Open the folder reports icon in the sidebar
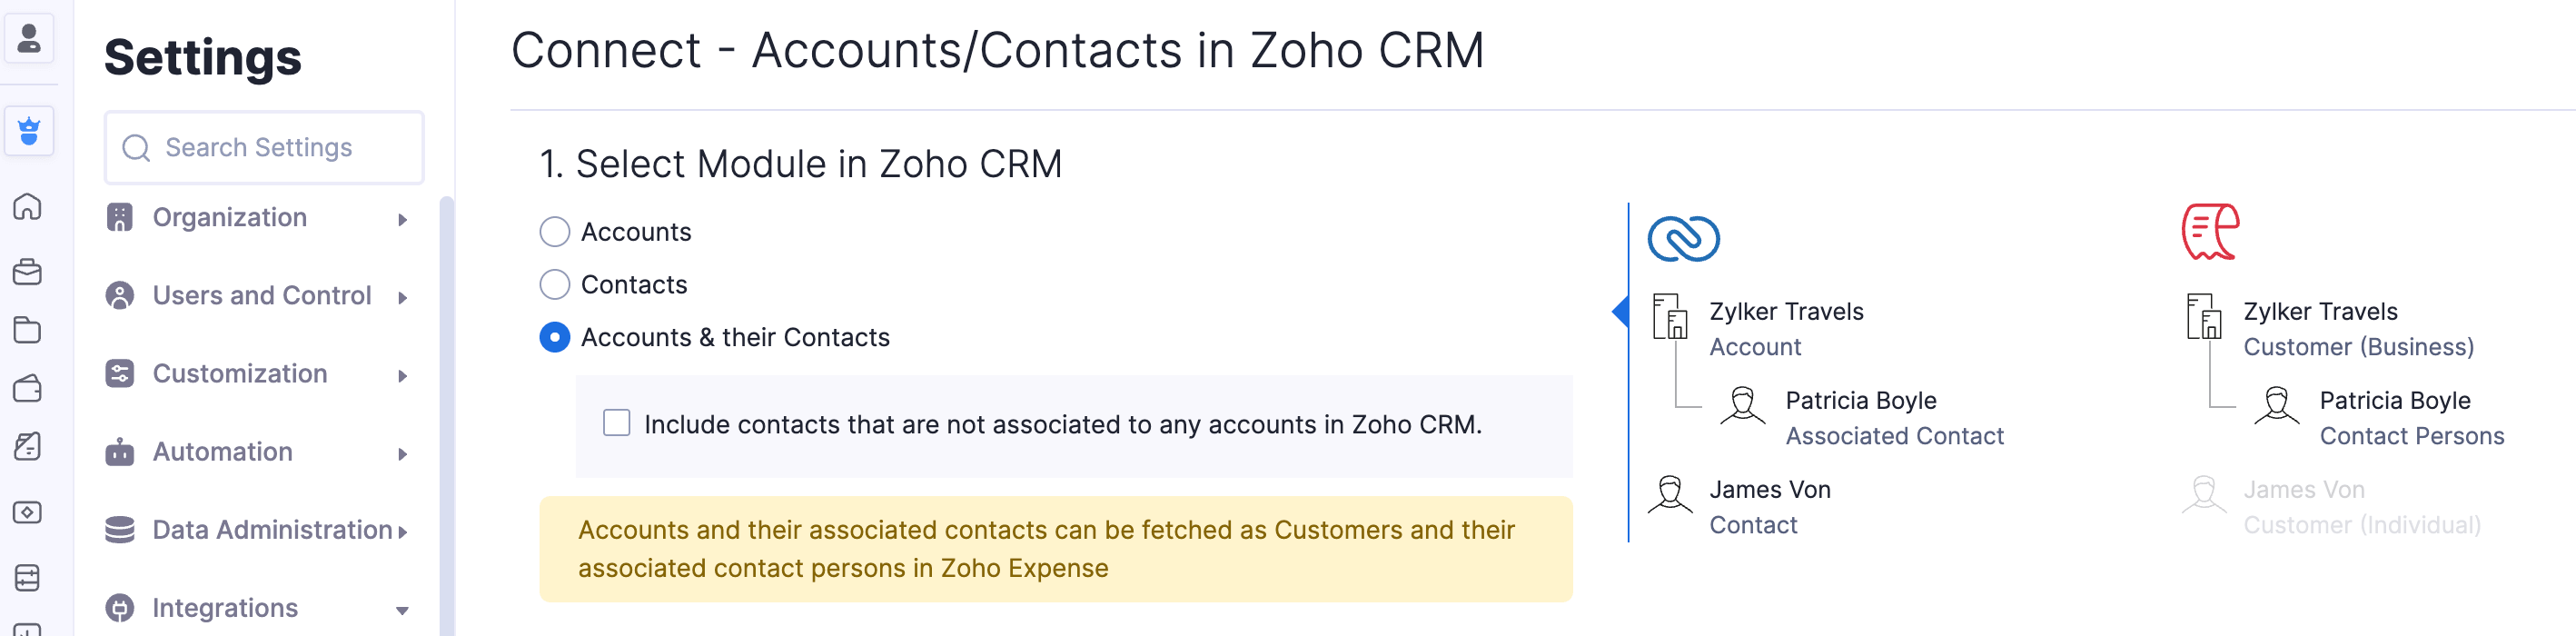2576x636 pixels. coord(28,330)
